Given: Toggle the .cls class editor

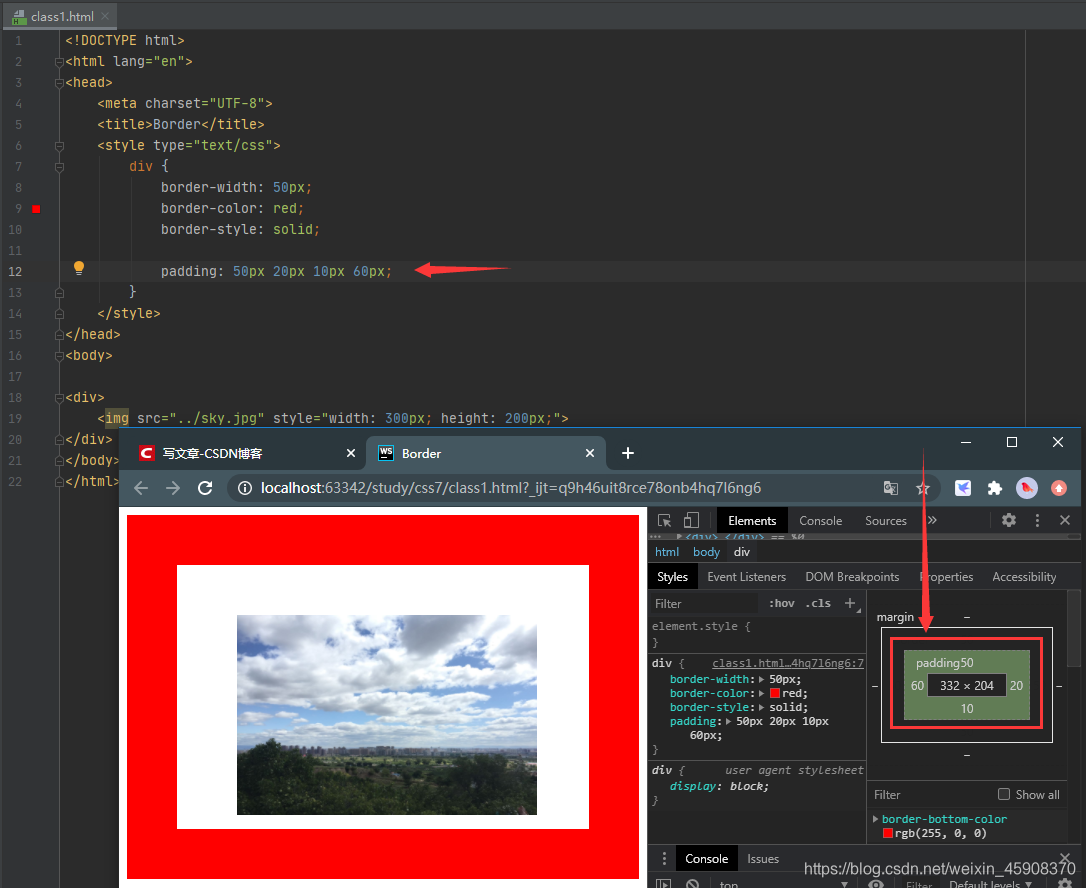Looking at the screenshot, I should [817, 603].
